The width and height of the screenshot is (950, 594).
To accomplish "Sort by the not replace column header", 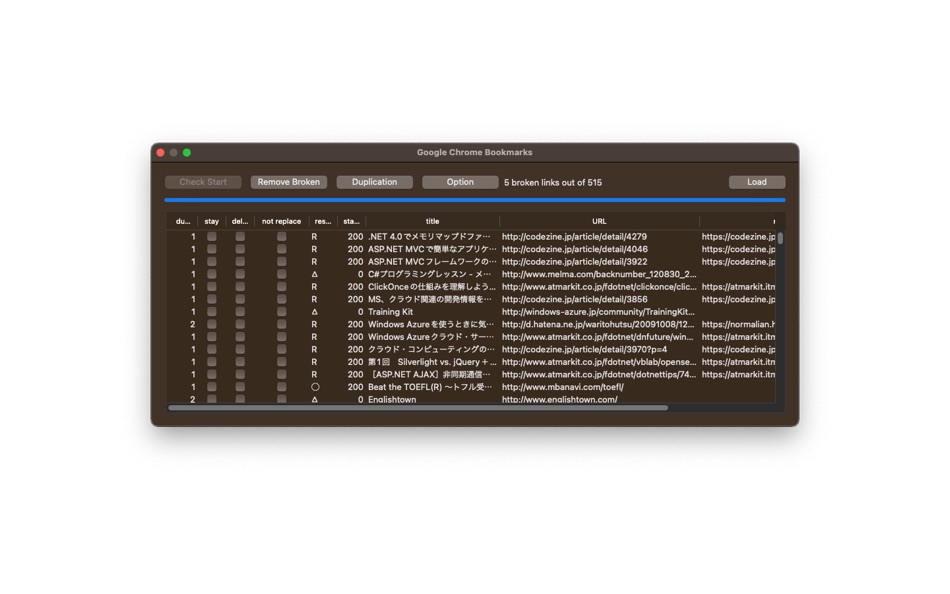I will tap(281, 221).
